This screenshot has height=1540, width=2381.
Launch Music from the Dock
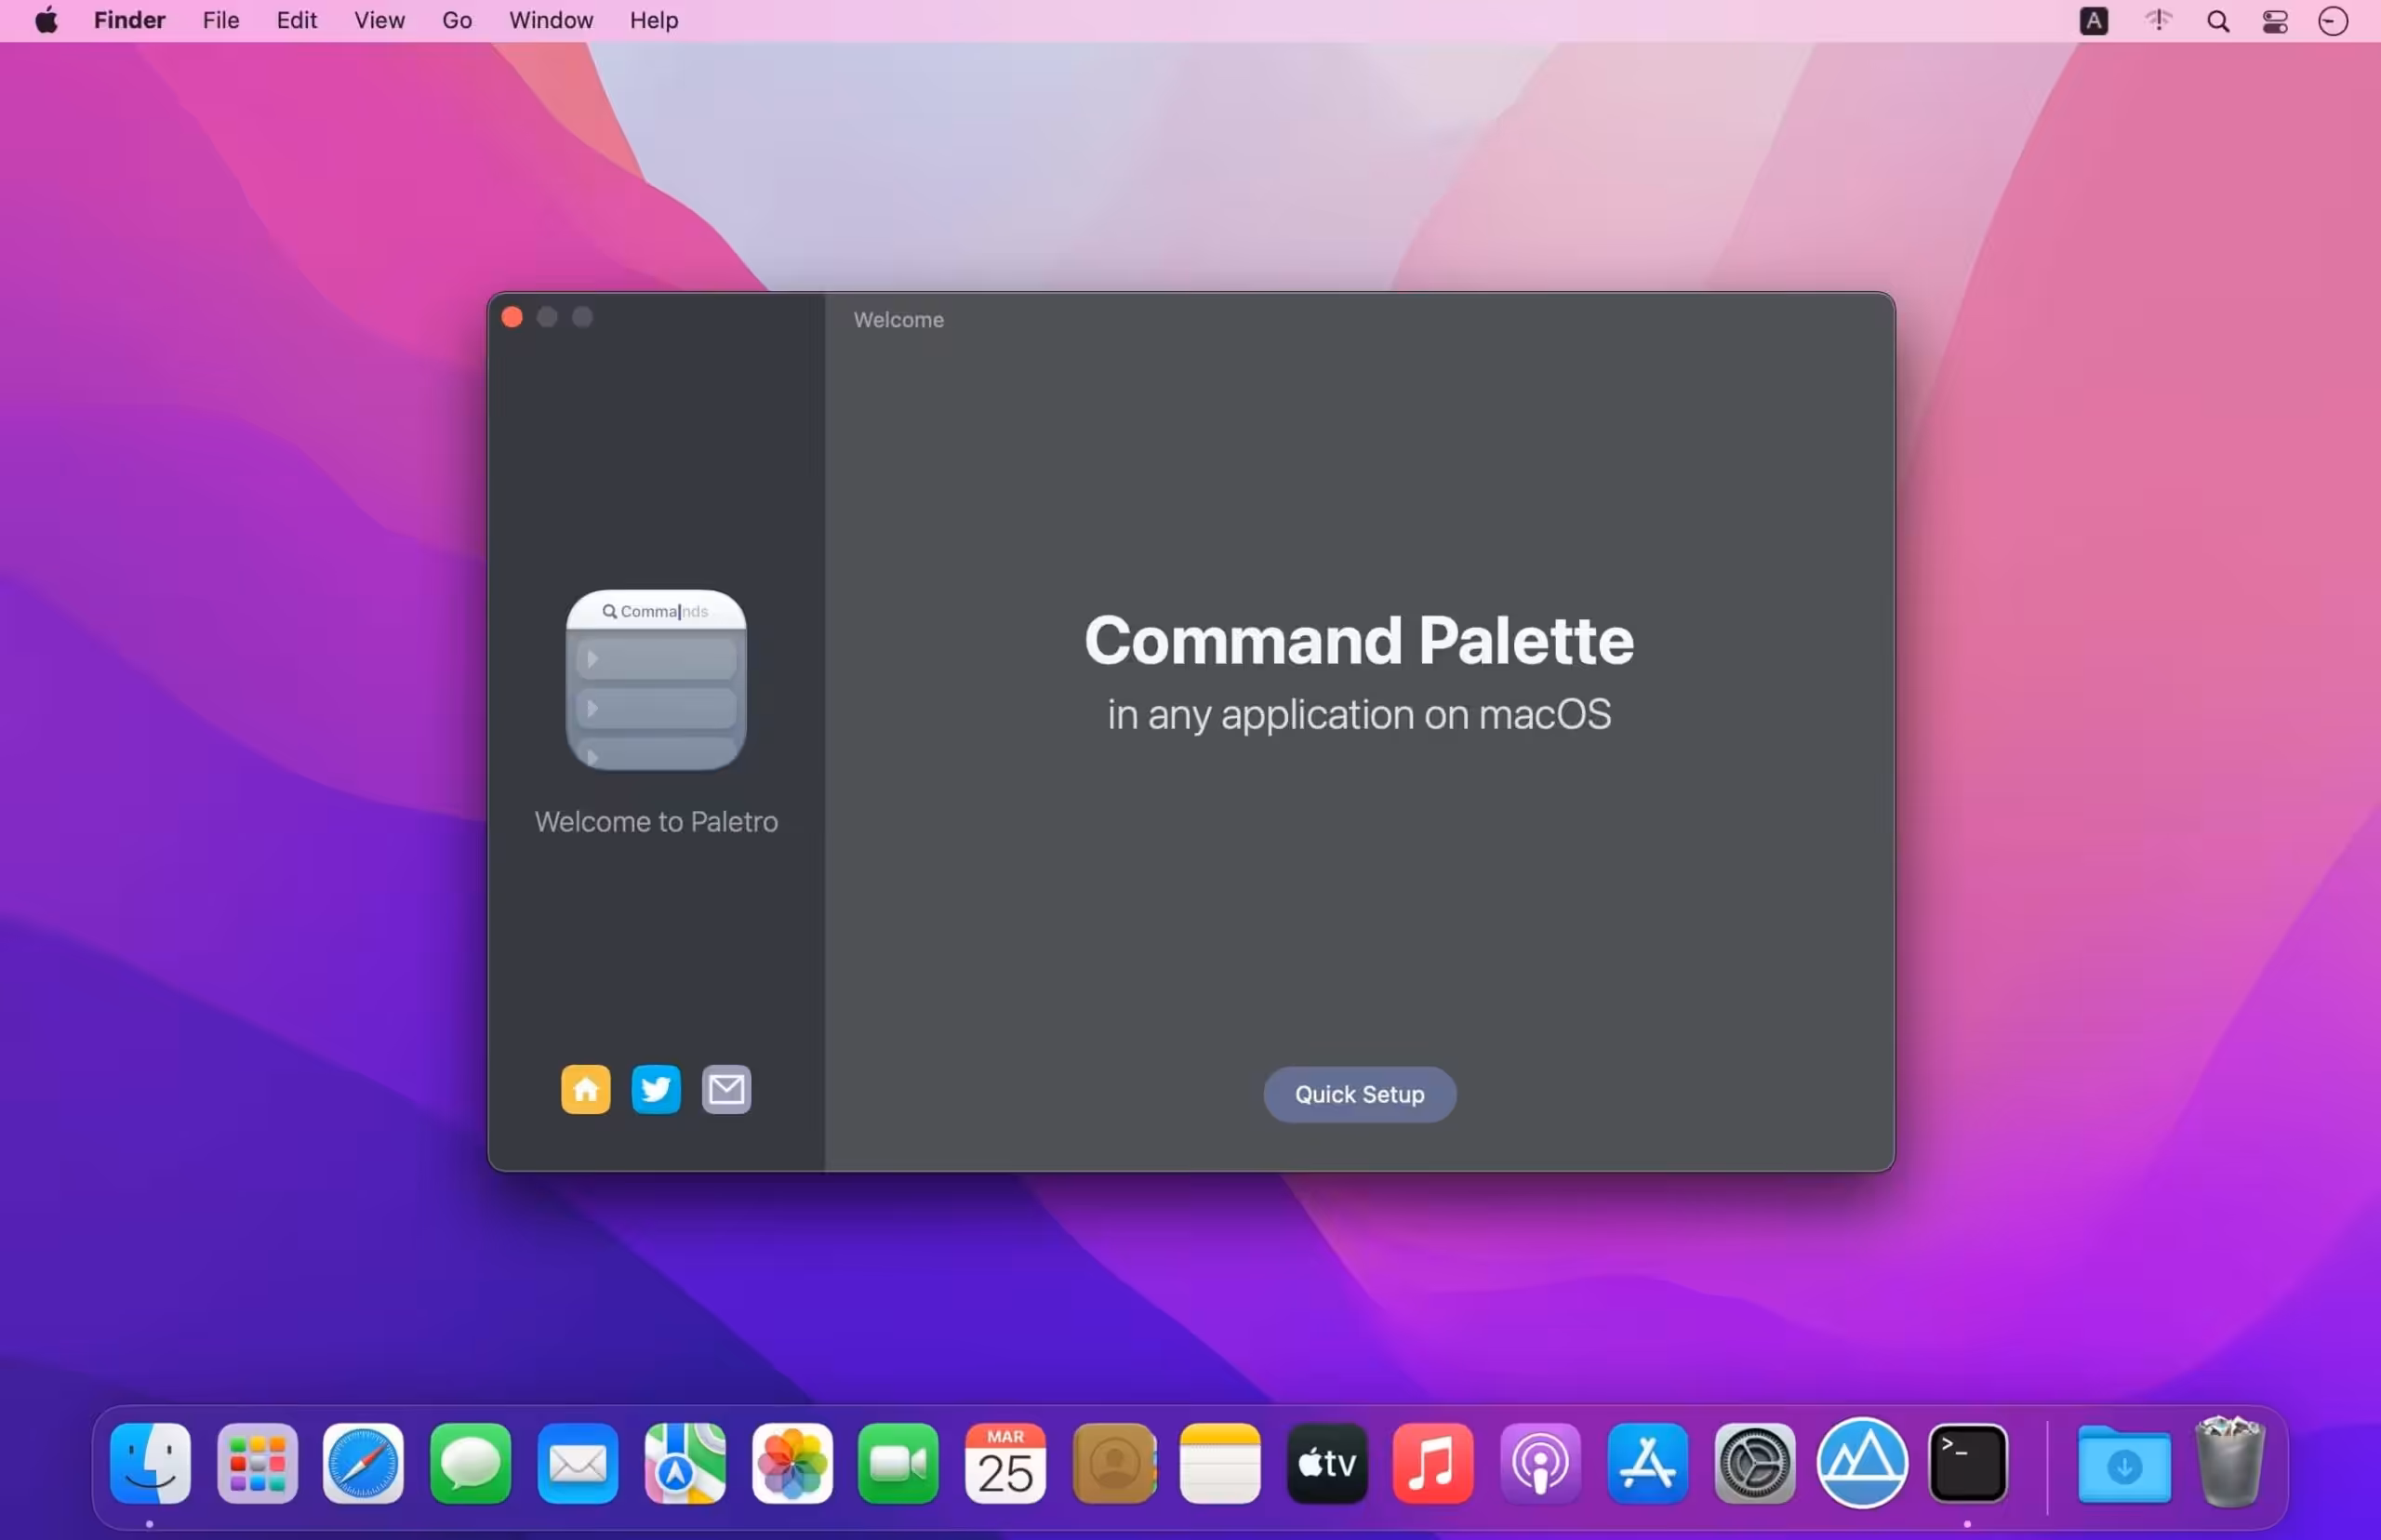click(x=1433, y=1463)
